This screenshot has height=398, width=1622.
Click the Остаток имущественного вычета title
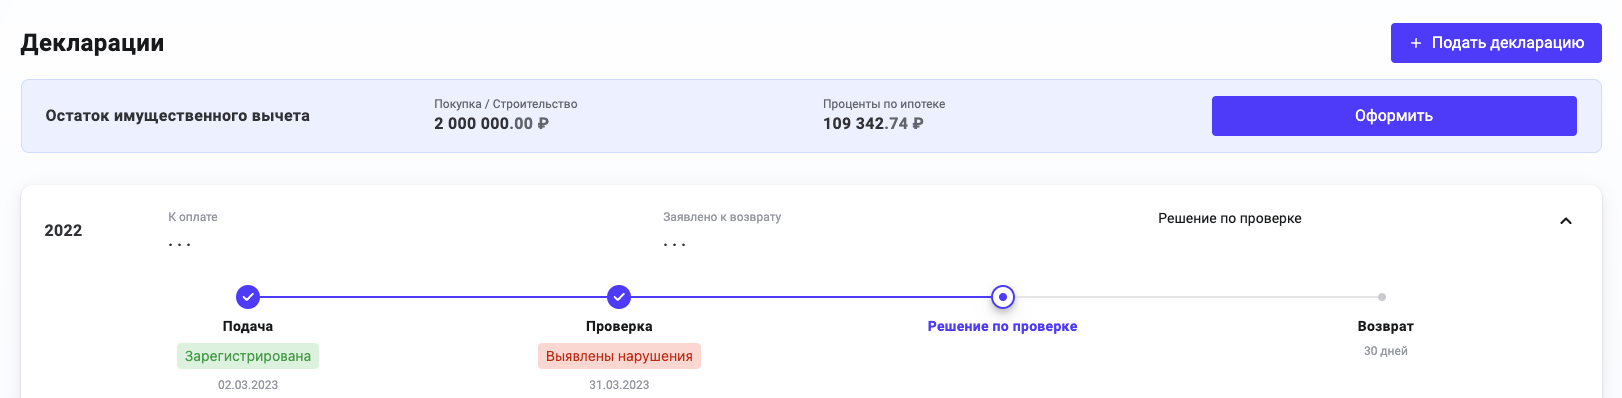coord(177,116)
